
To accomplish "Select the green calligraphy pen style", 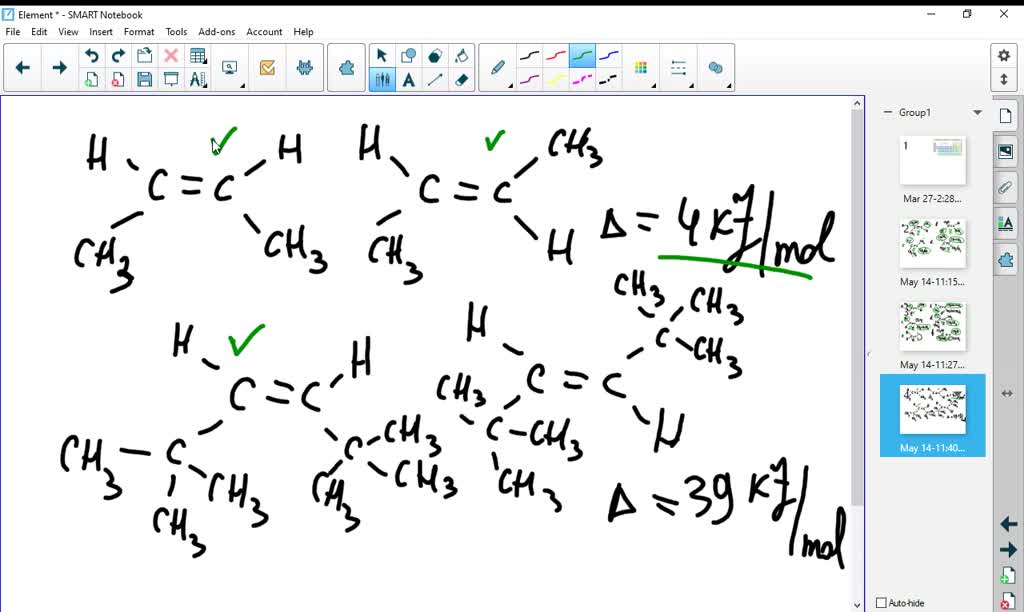I will tap(581, 57).
